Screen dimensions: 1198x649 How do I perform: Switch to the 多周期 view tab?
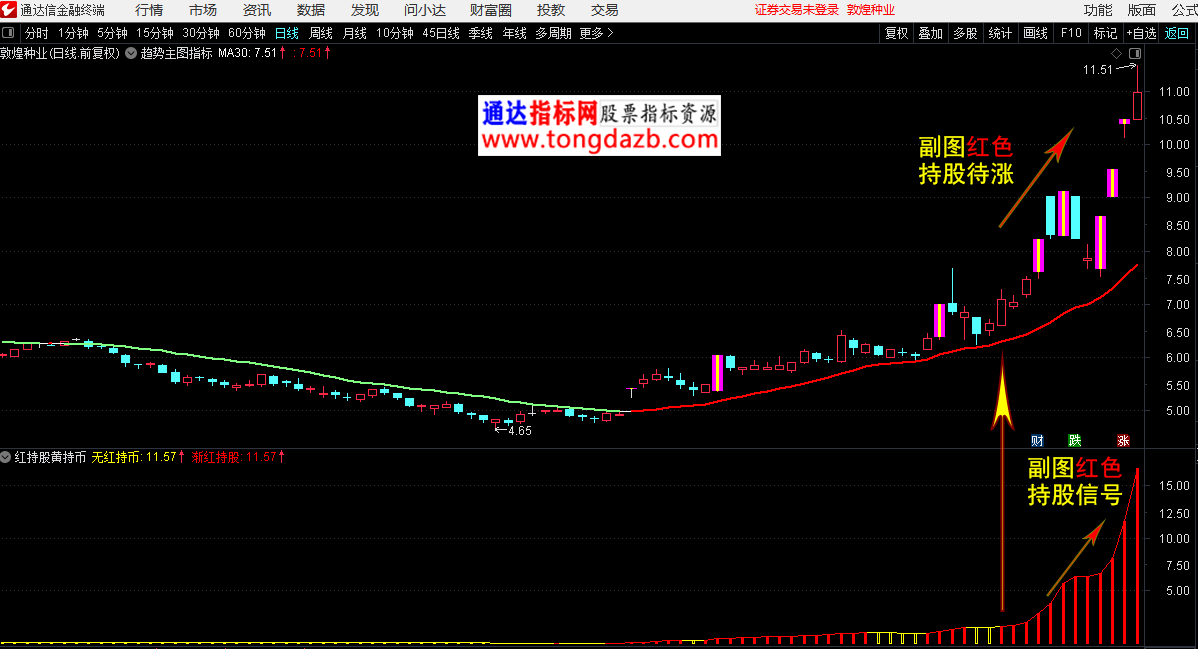(x=553, y=33)
